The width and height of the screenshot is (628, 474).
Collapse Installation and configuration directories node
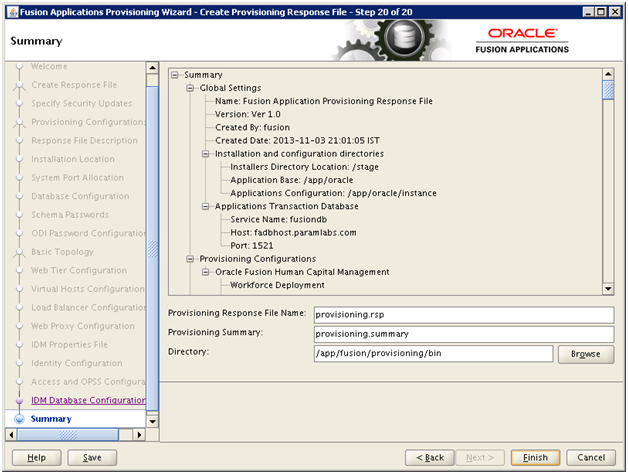[x=205, y=154]
